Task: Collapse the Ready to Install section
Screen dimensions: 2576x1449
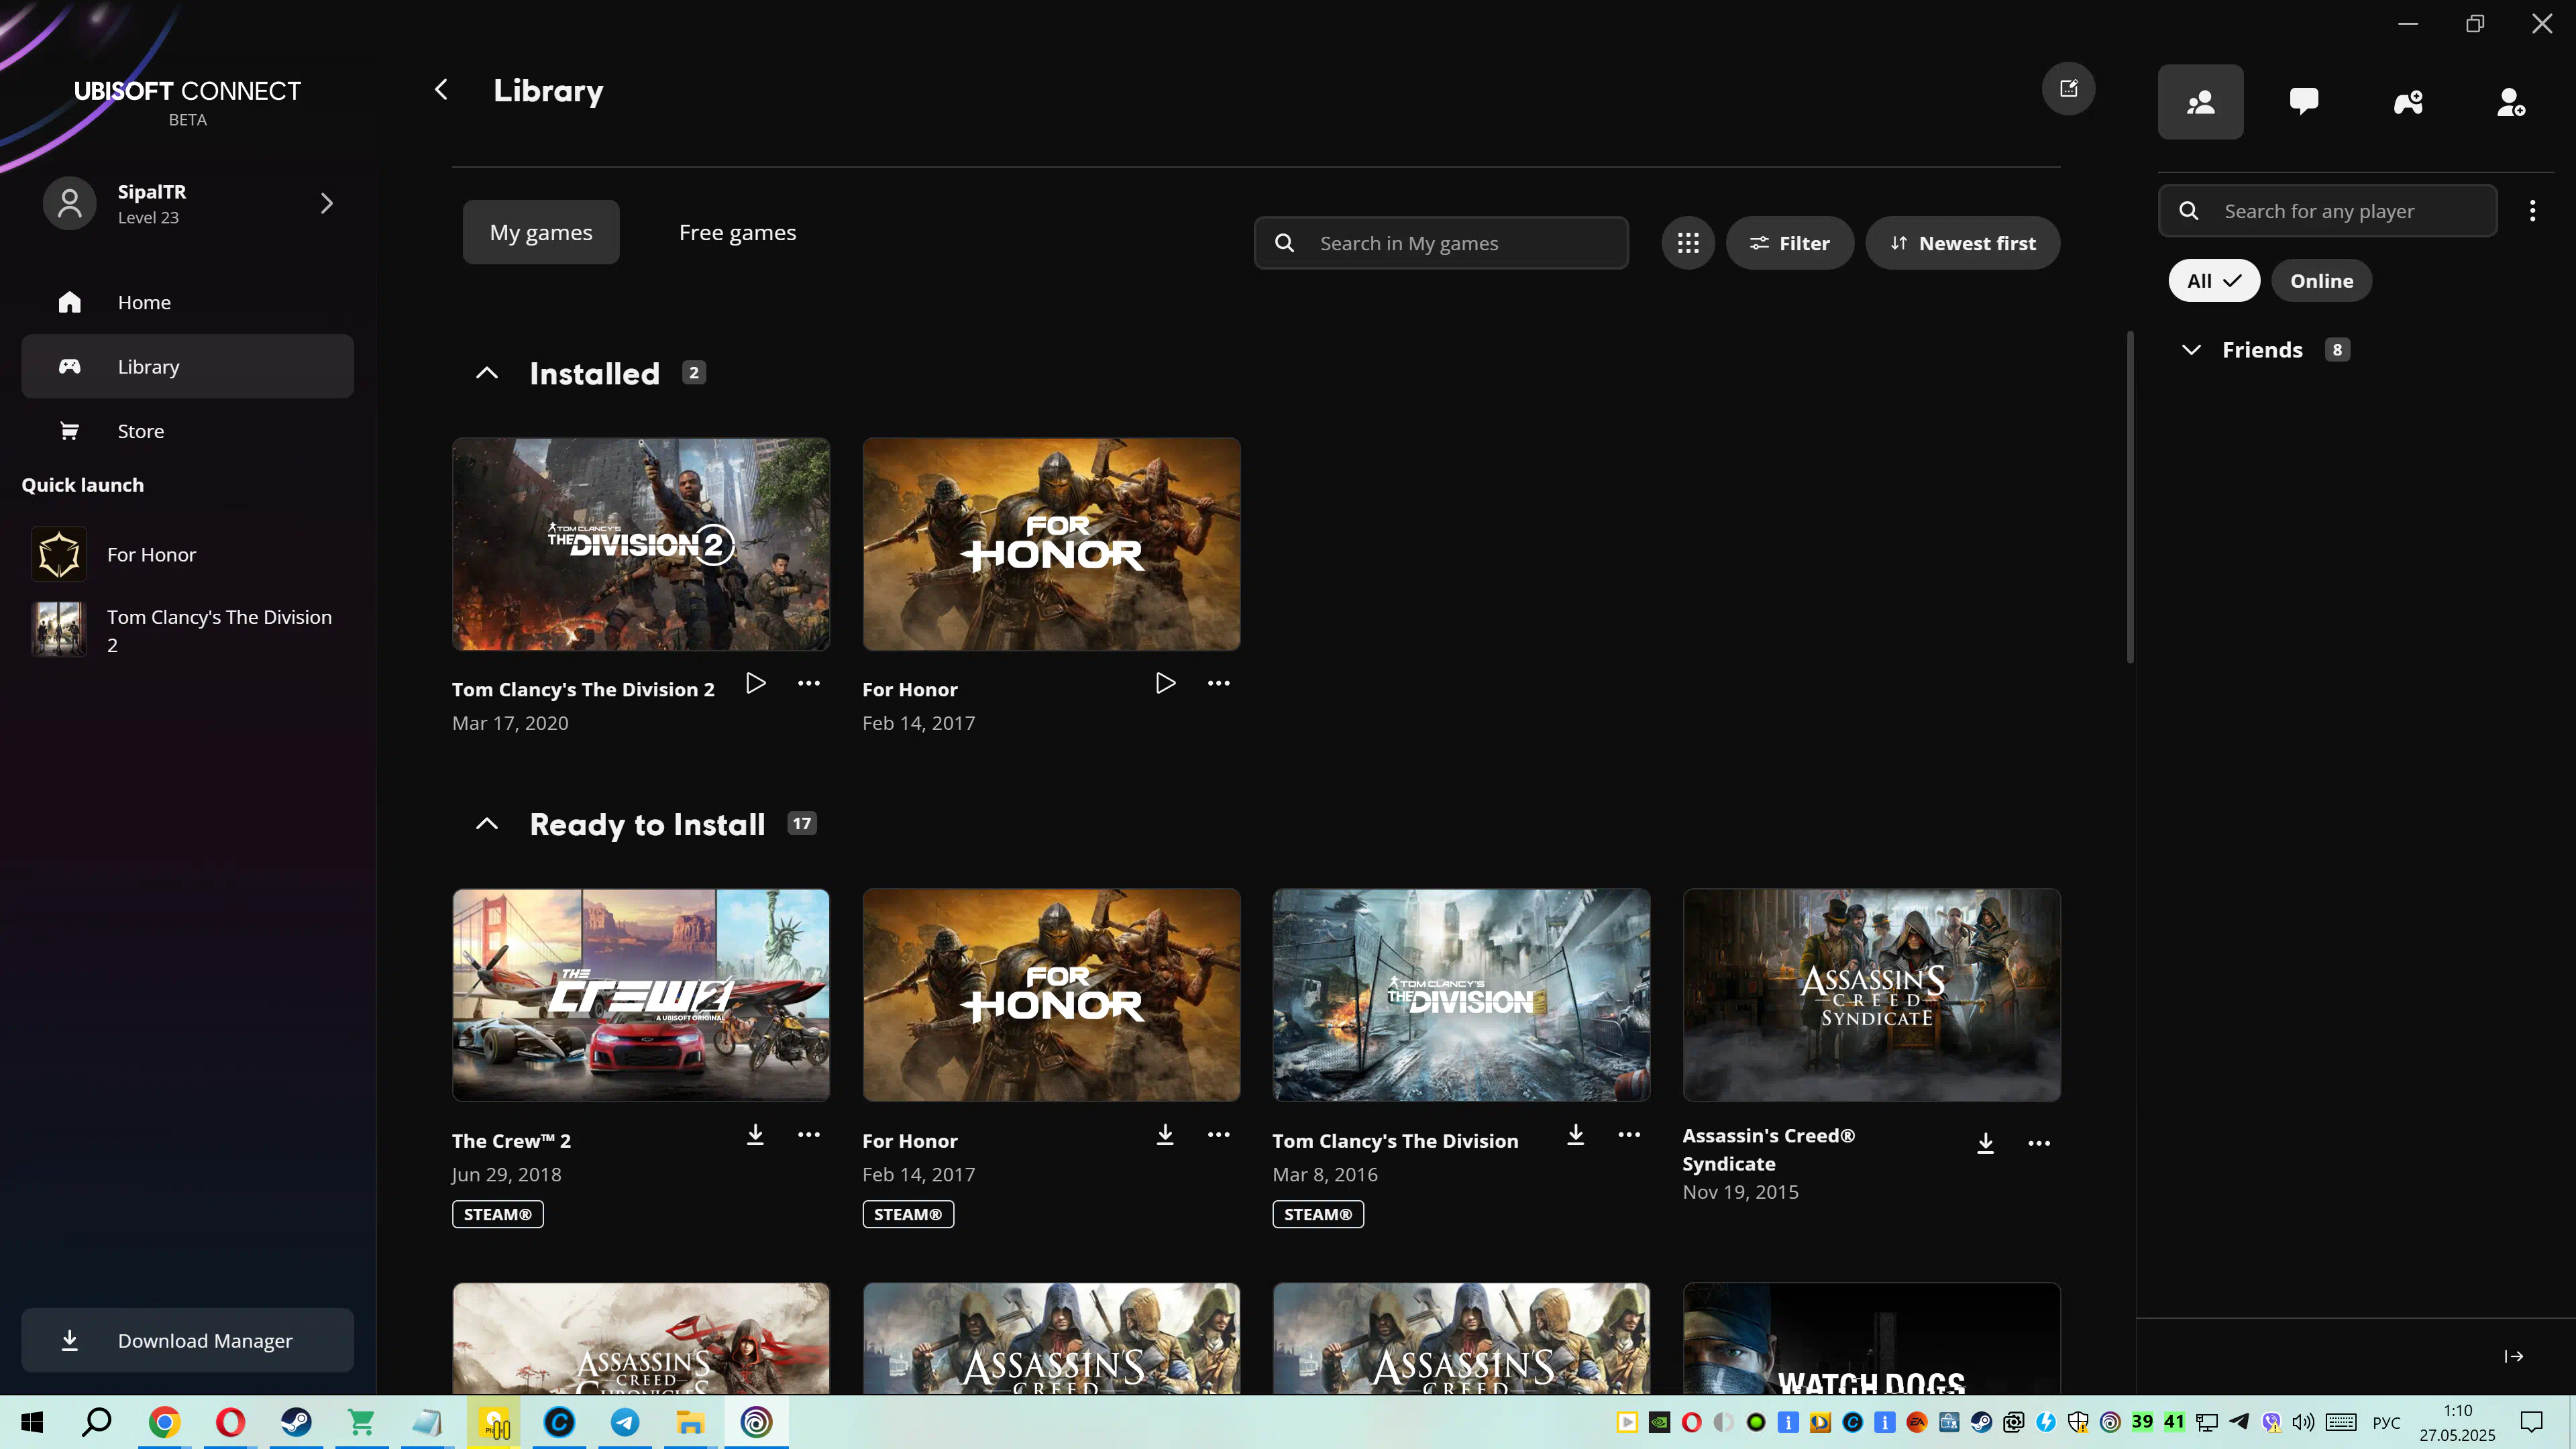Action: tap(487, 824)
